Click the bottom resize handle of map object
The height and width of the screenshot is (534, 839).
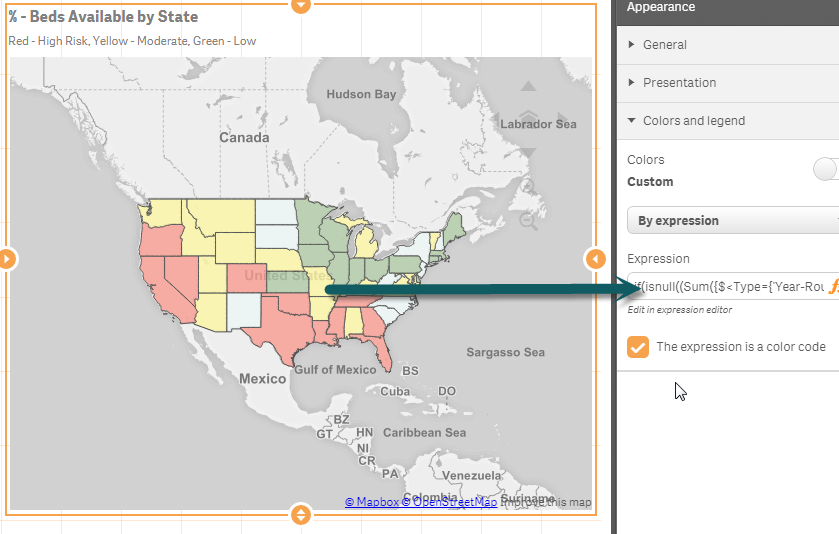point(301,515)
